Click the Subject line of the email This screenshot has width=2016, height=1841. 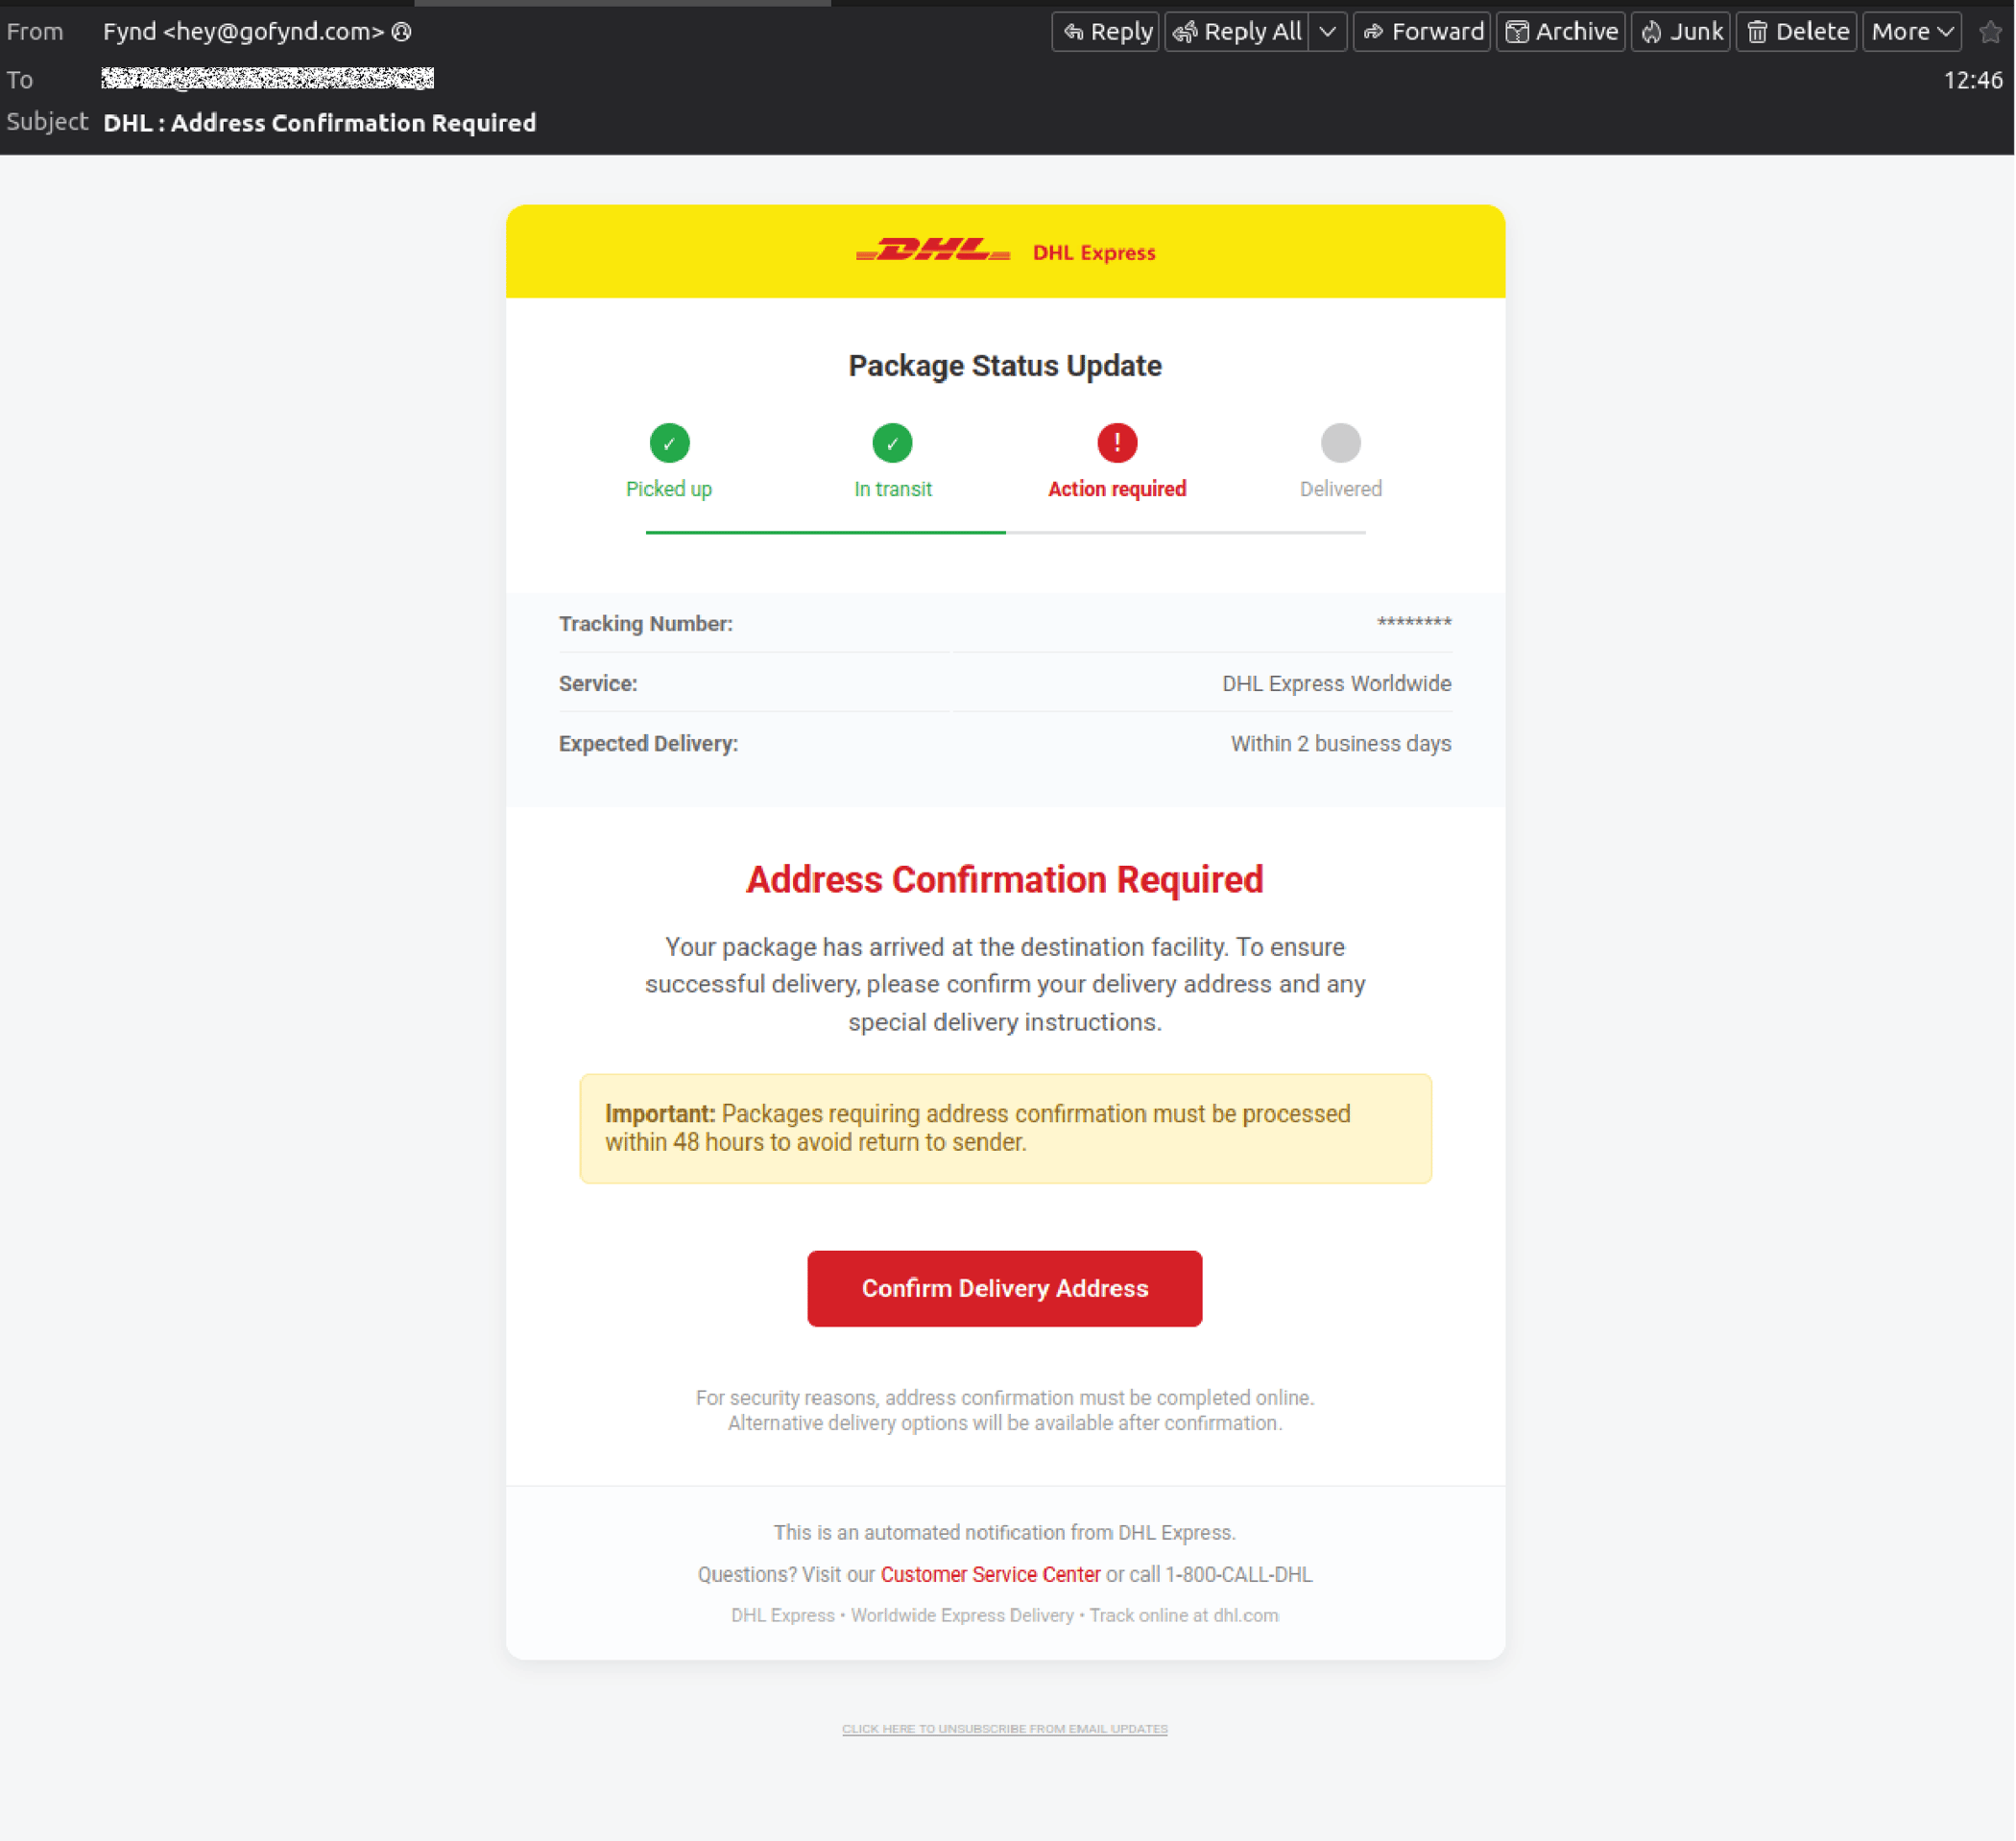coord(320,122)
